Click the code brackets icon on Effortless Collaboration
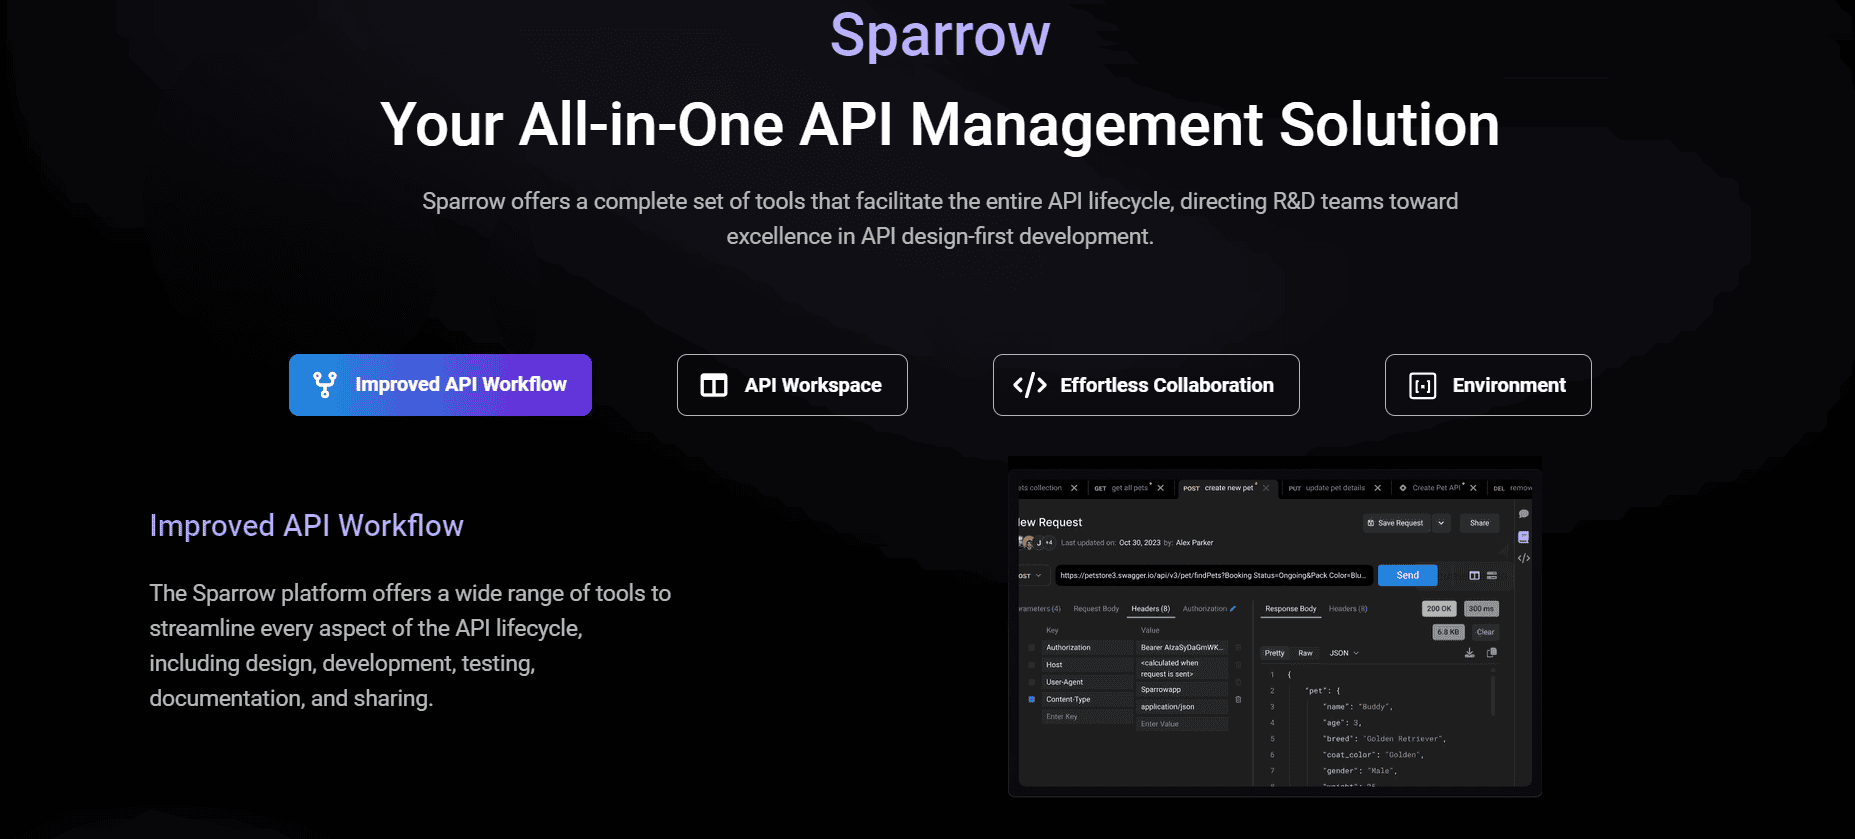1855x839 pixels. coord(1030,385)
